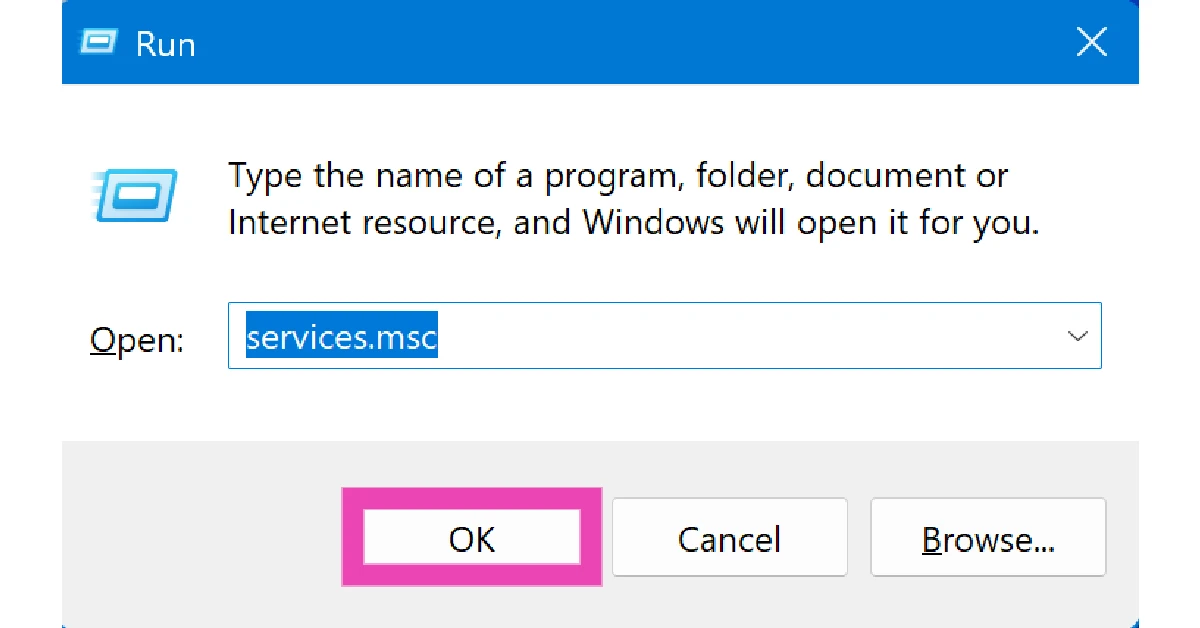
Task: Select the Run dialog title text
Action: pos(166,42)
